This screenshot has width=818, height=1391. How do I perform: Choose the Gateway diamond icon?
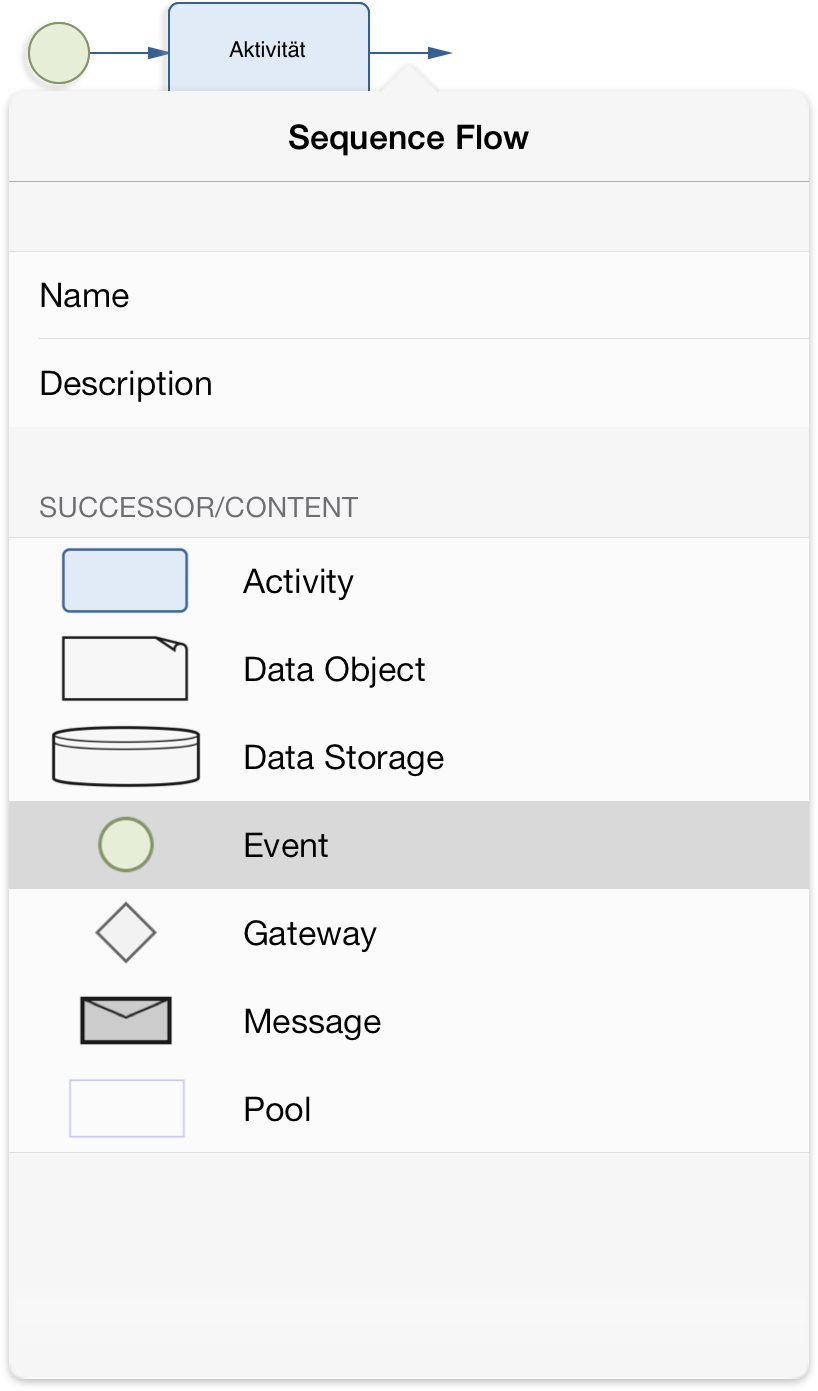pyautogui.click(x=126, y=933)
